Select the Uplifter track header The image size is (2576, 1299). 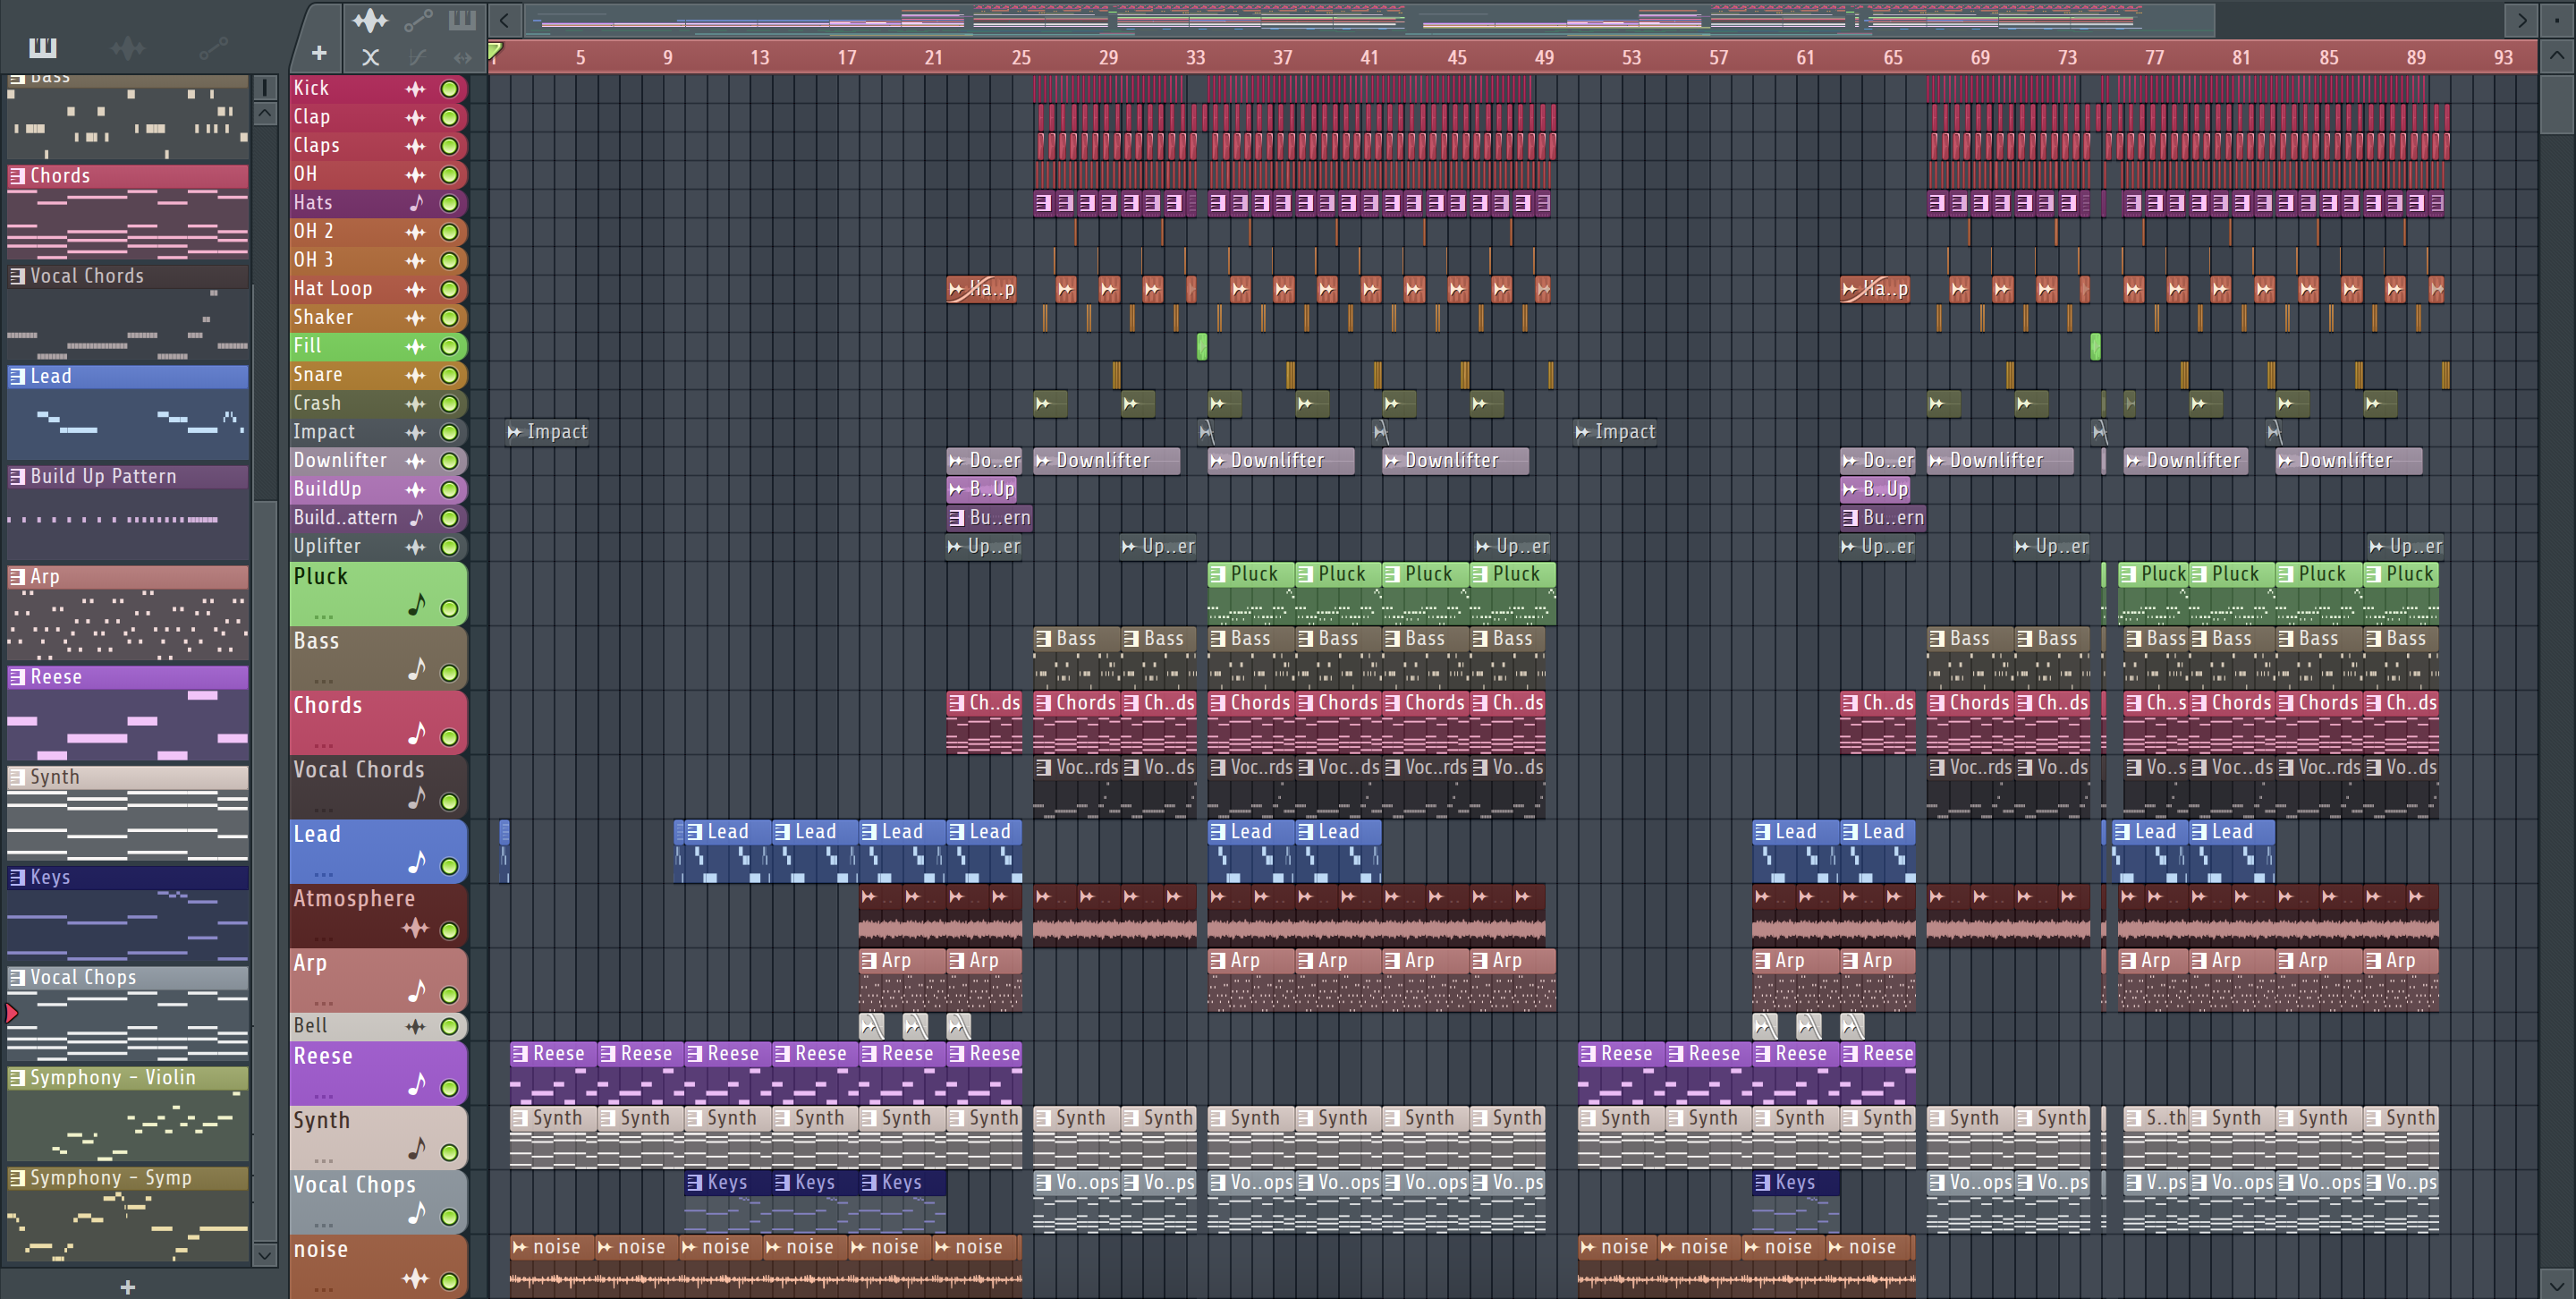[x=379, y=547]
